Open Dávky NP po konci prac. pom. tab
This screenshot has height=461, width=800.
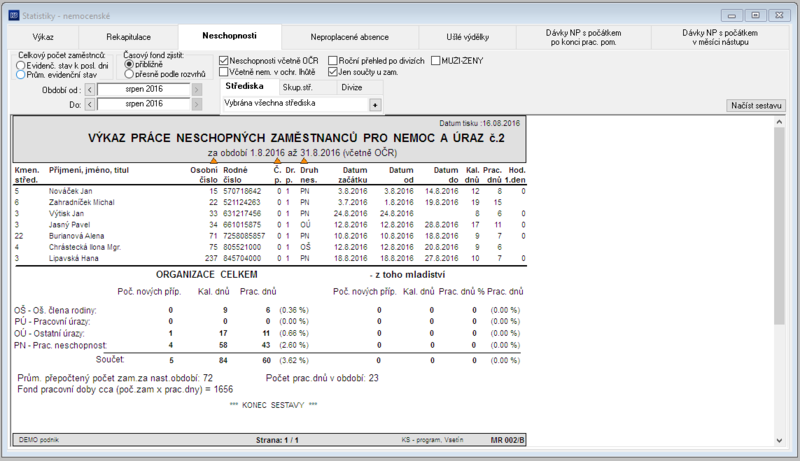(x=583, y=37)
